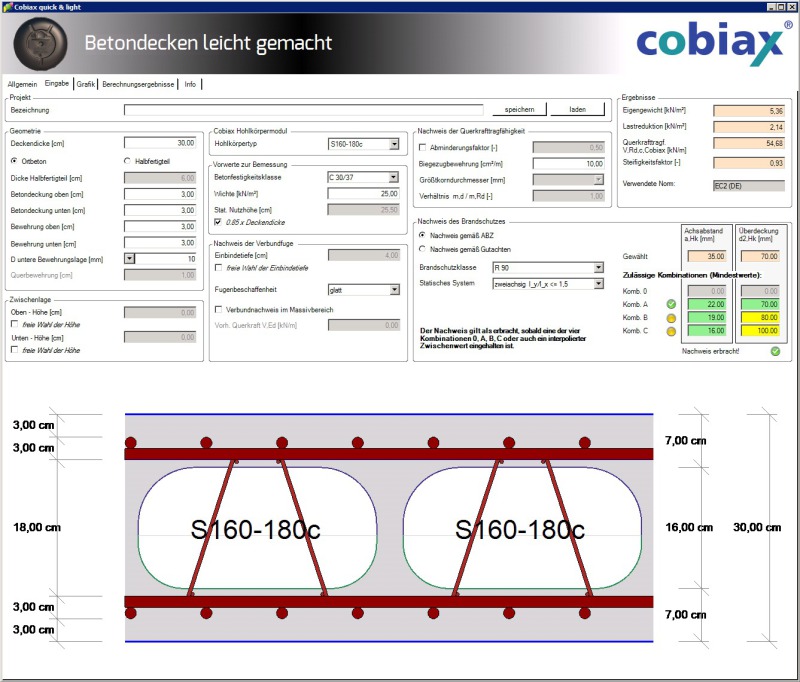This screenshot has height=682, width=800.
Task: Open the Größtkorndurchmesser dropdown
Action: pyautogui.click(x=598, y=180)
